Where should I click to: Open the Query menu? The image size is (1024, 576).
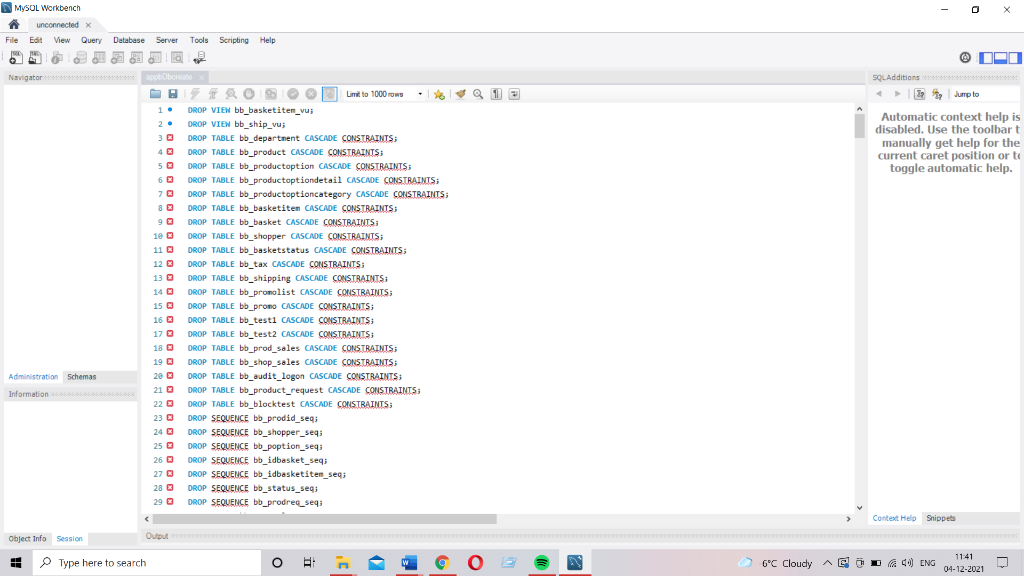click(x=91, y=40)
